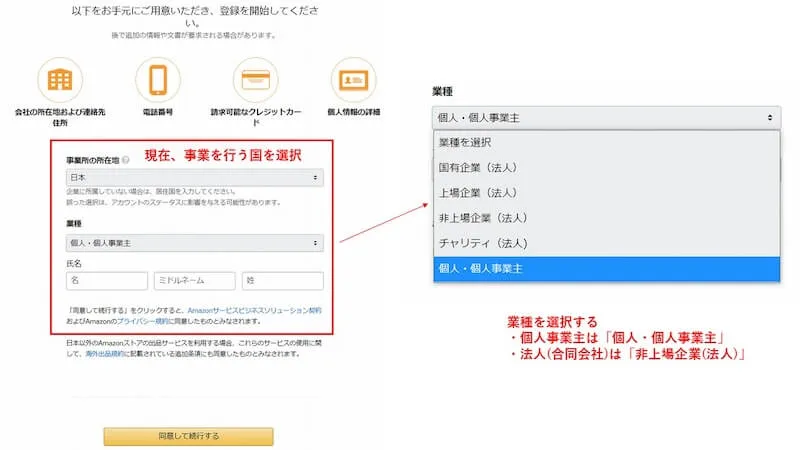Click help icon beside 事業所の所在地
The image size is (800, 450).
tap(126, 161)
